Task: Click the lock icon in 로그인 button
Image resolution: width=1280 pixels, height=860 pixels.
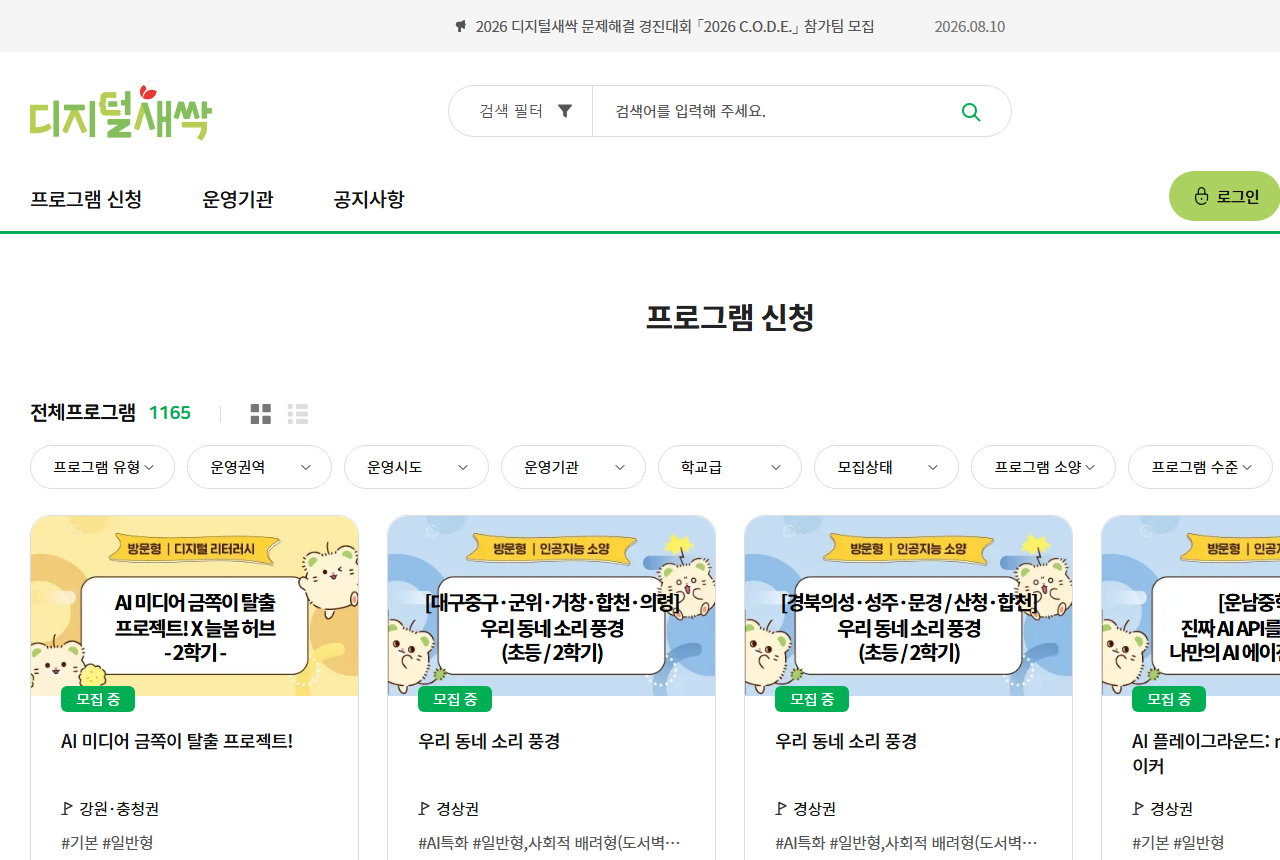Action: point(1201,196)
